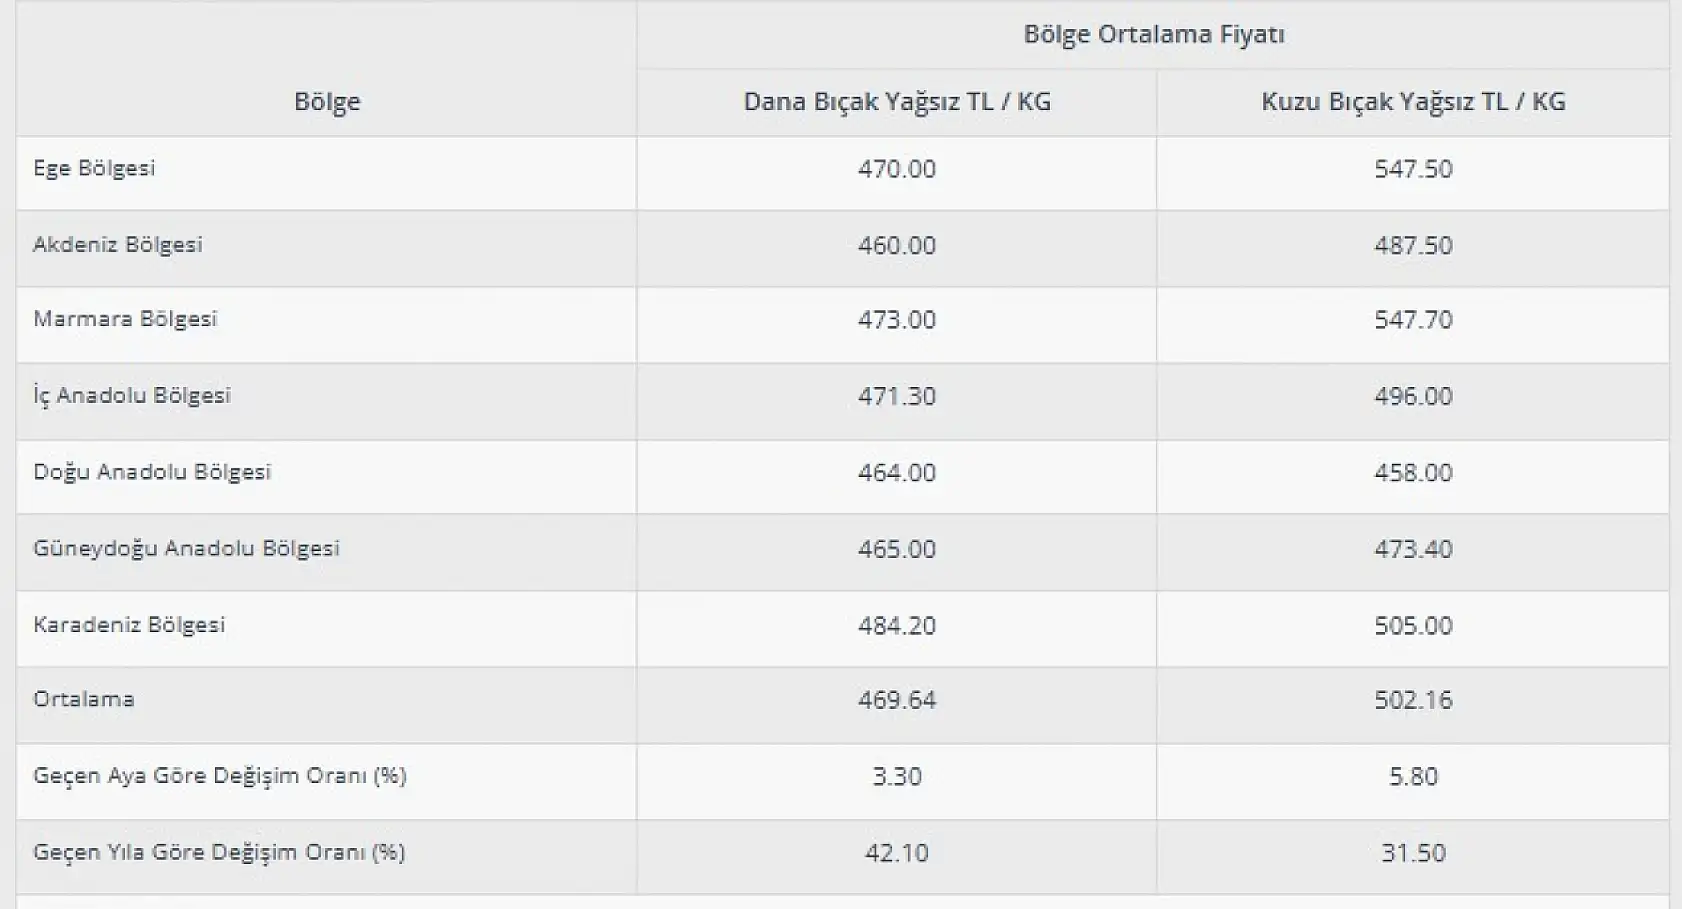Click Geçen Aya Göre Değişim Oranı label
This screenshot has width=1682, height=909.
pos(220,776)
